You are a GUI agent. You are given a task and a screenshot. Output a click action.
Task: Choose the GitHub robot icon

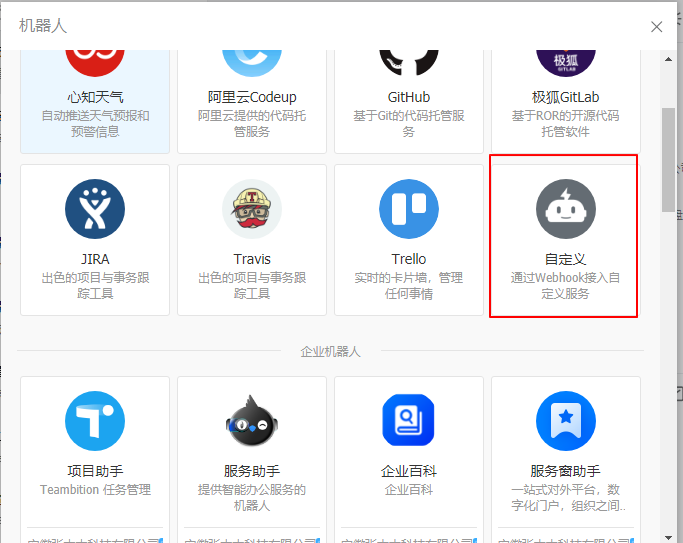coord(409,63)
